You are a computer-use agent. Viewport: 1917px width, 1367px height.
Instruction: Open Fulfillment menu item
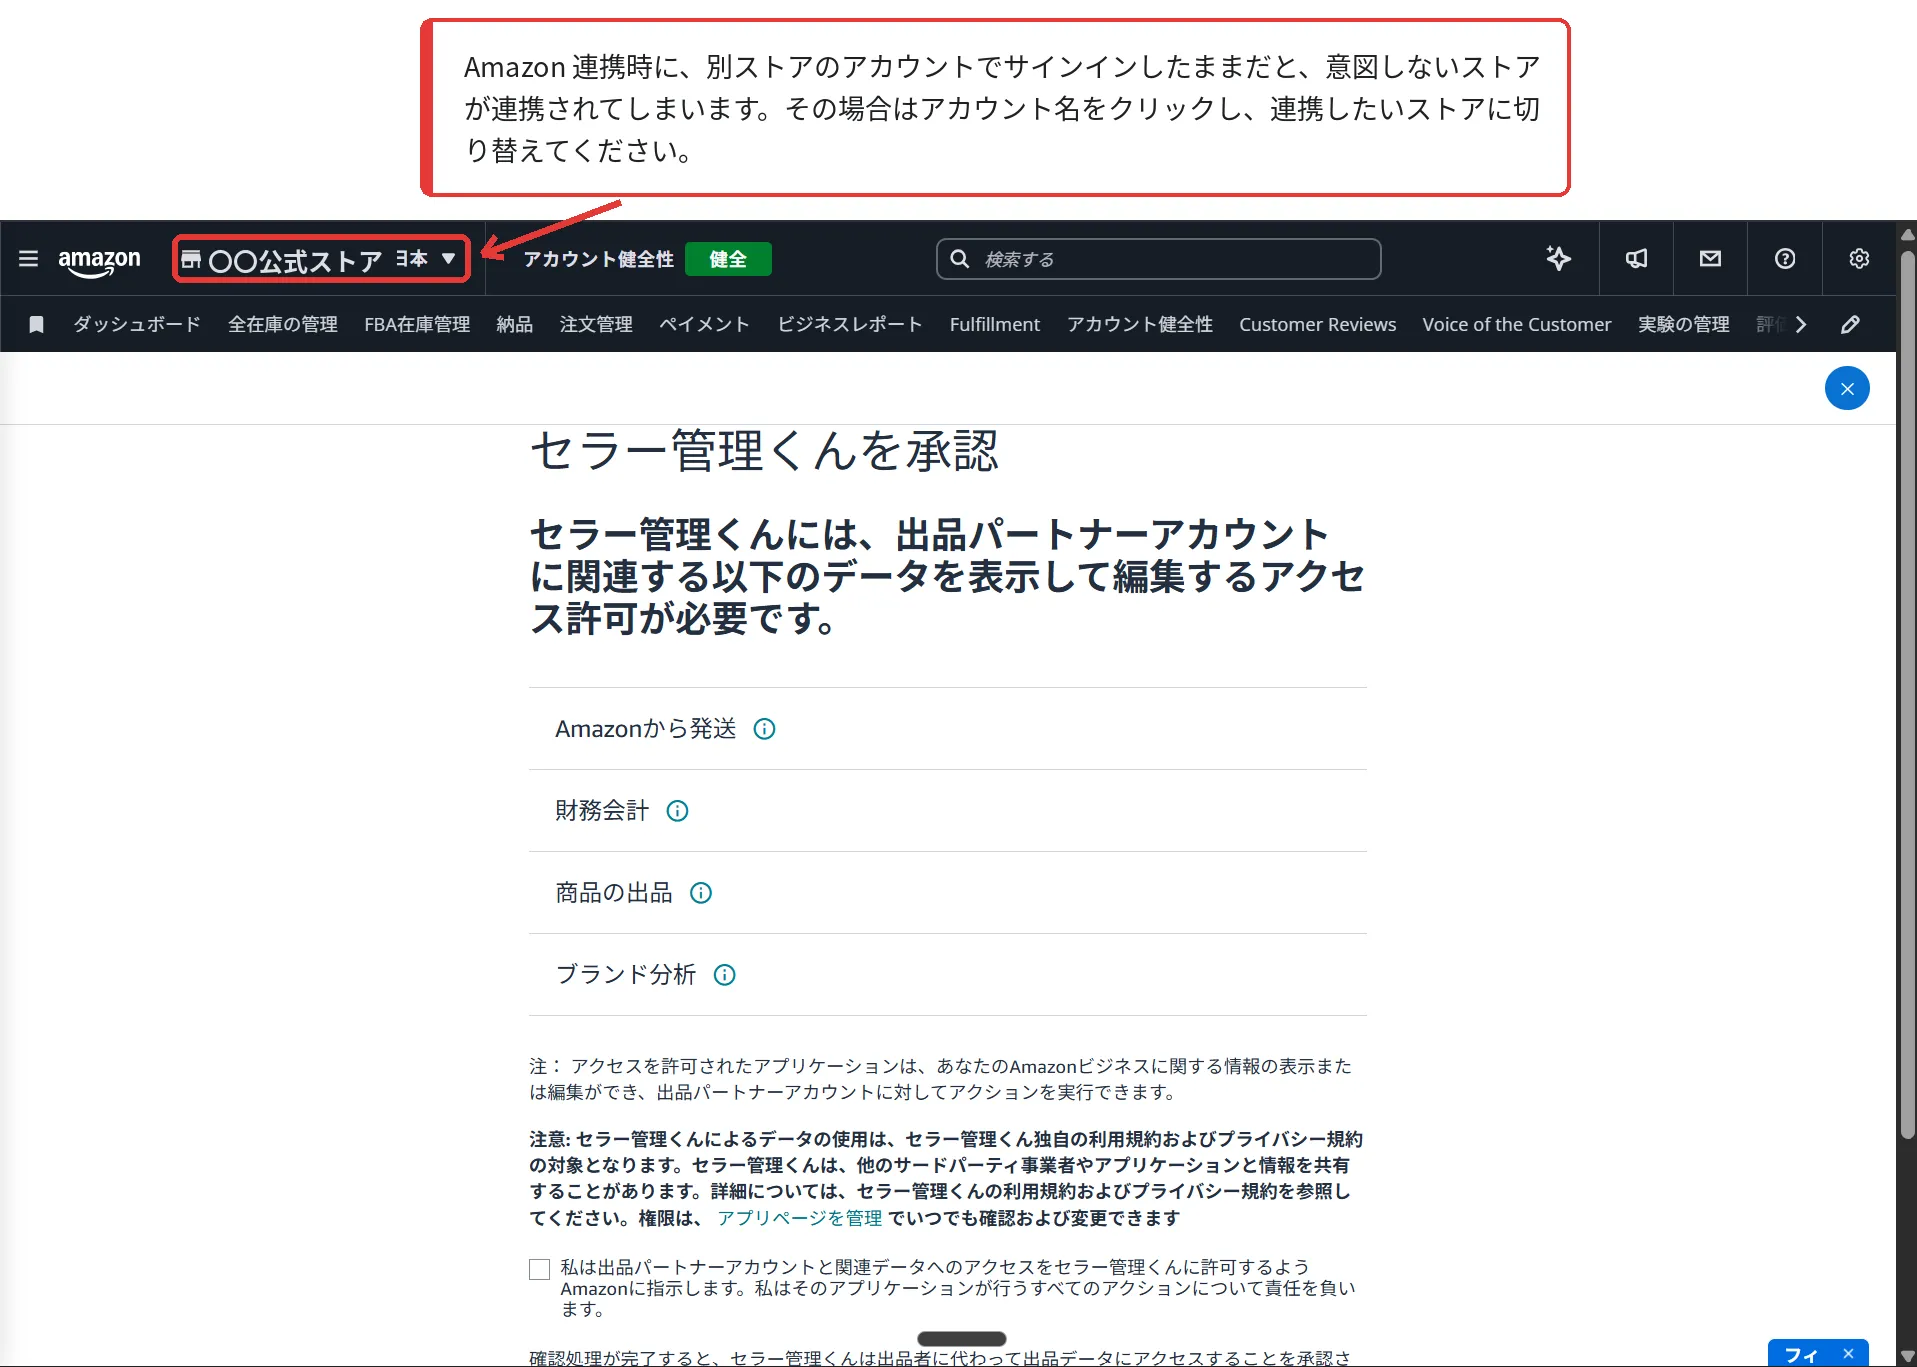(995, 324)
